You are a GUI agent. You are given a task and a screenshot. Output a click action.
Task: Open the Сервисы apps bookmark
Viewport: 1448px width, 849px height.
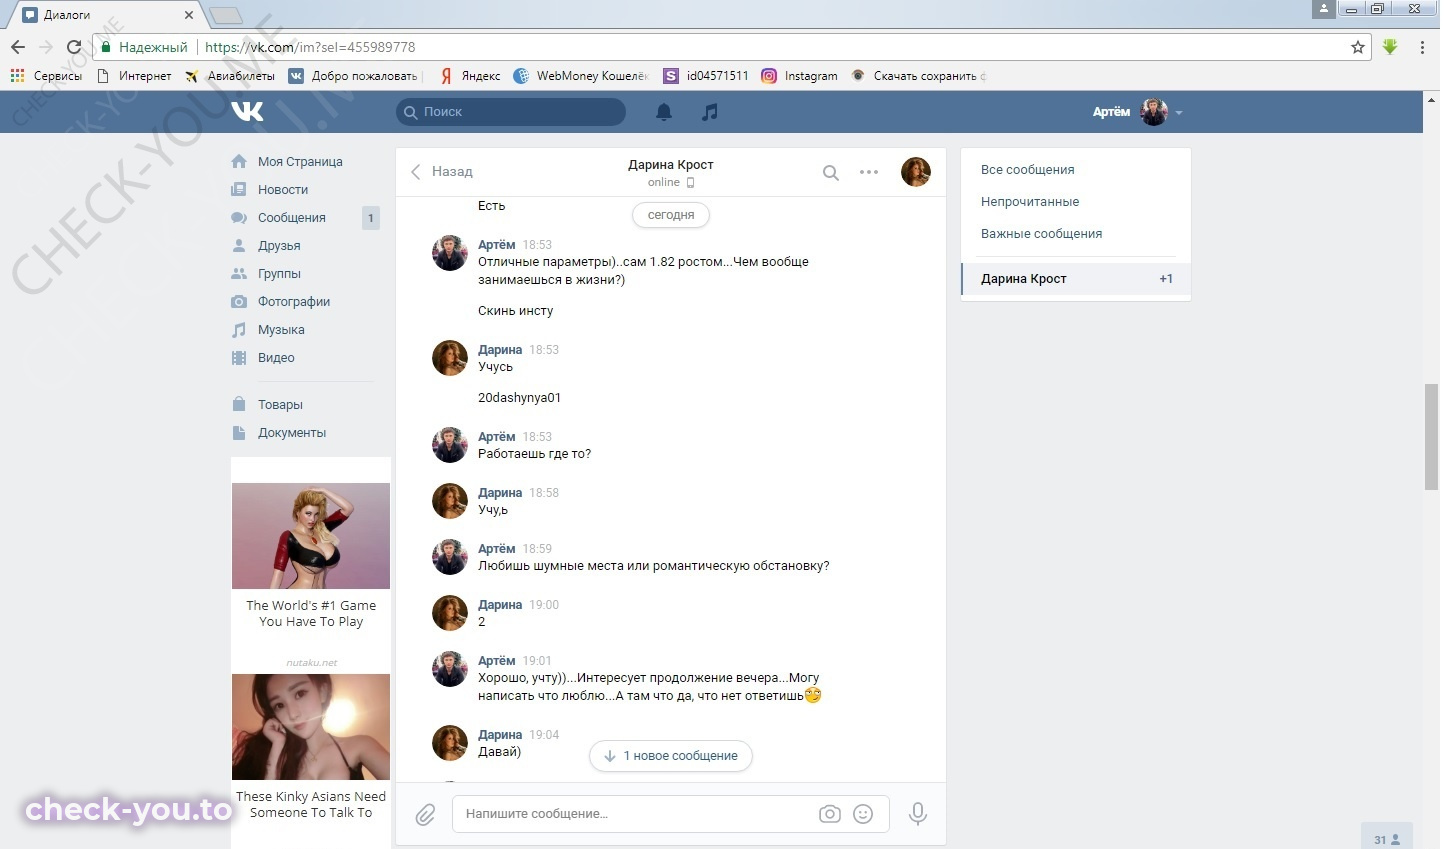pyautogui.click(x=46, y=76)
